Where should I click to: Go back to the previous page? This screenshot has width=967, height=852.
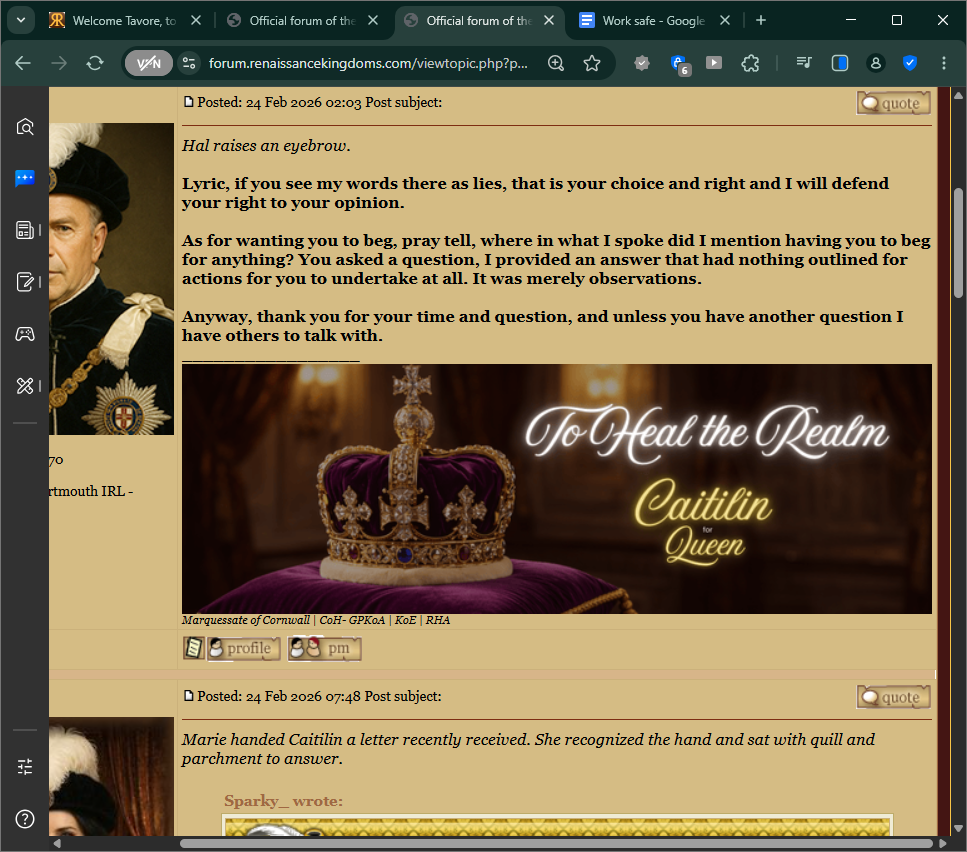coord(23,63)
